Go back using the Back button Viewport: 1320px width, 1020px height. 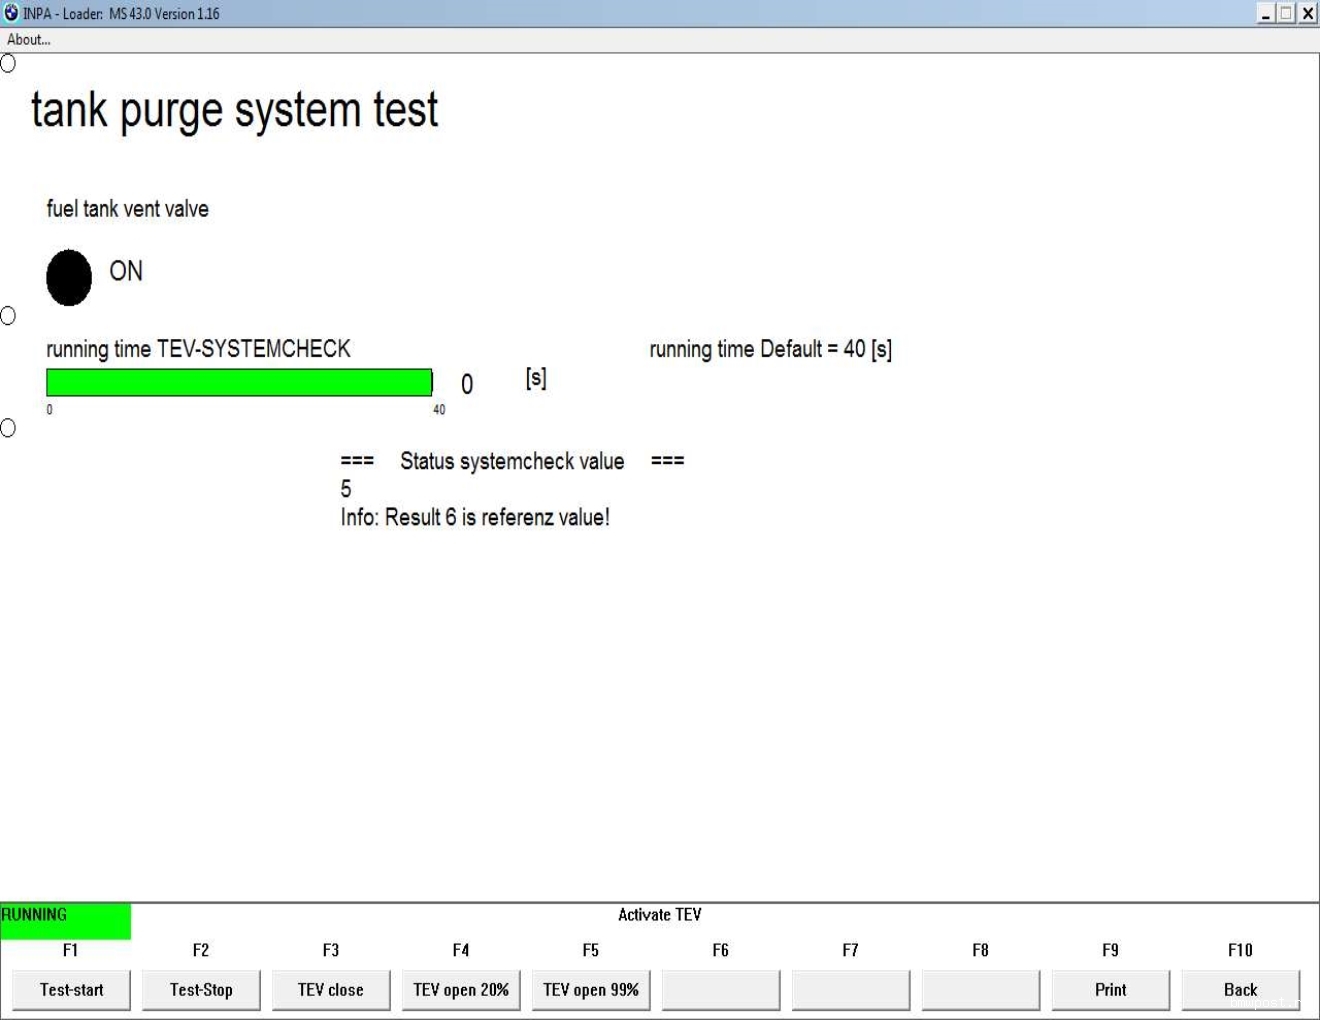(x=1241, y=990)
